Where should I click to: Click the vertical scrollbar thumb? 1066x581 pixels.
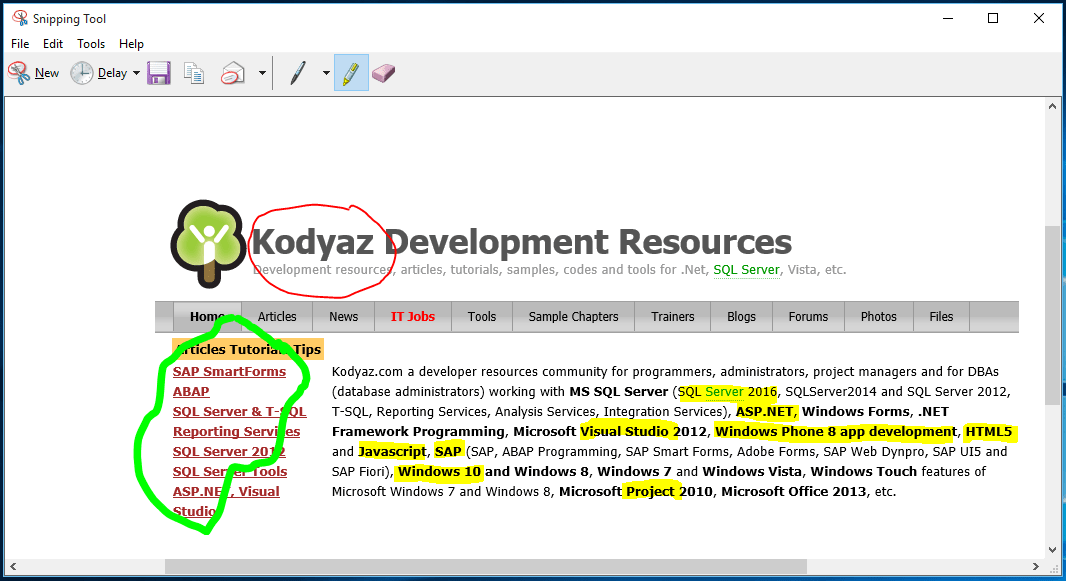click(x=1052, y=315)
